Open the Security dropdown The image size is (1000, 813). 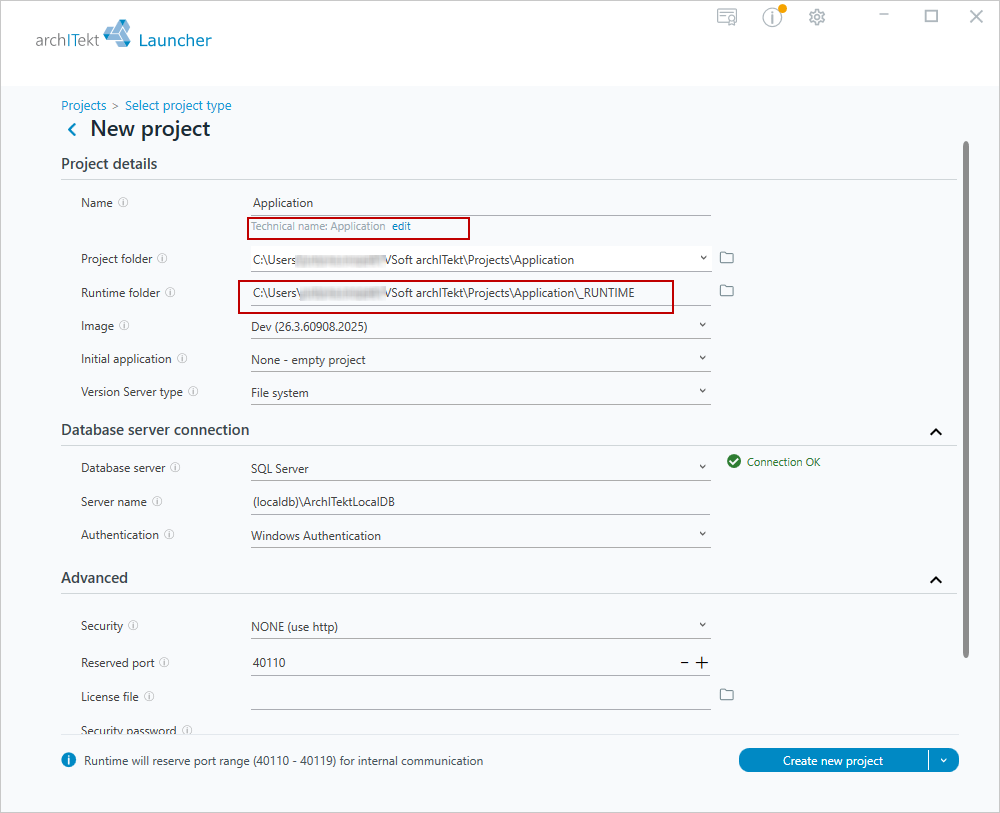click(x=480, y=626)
